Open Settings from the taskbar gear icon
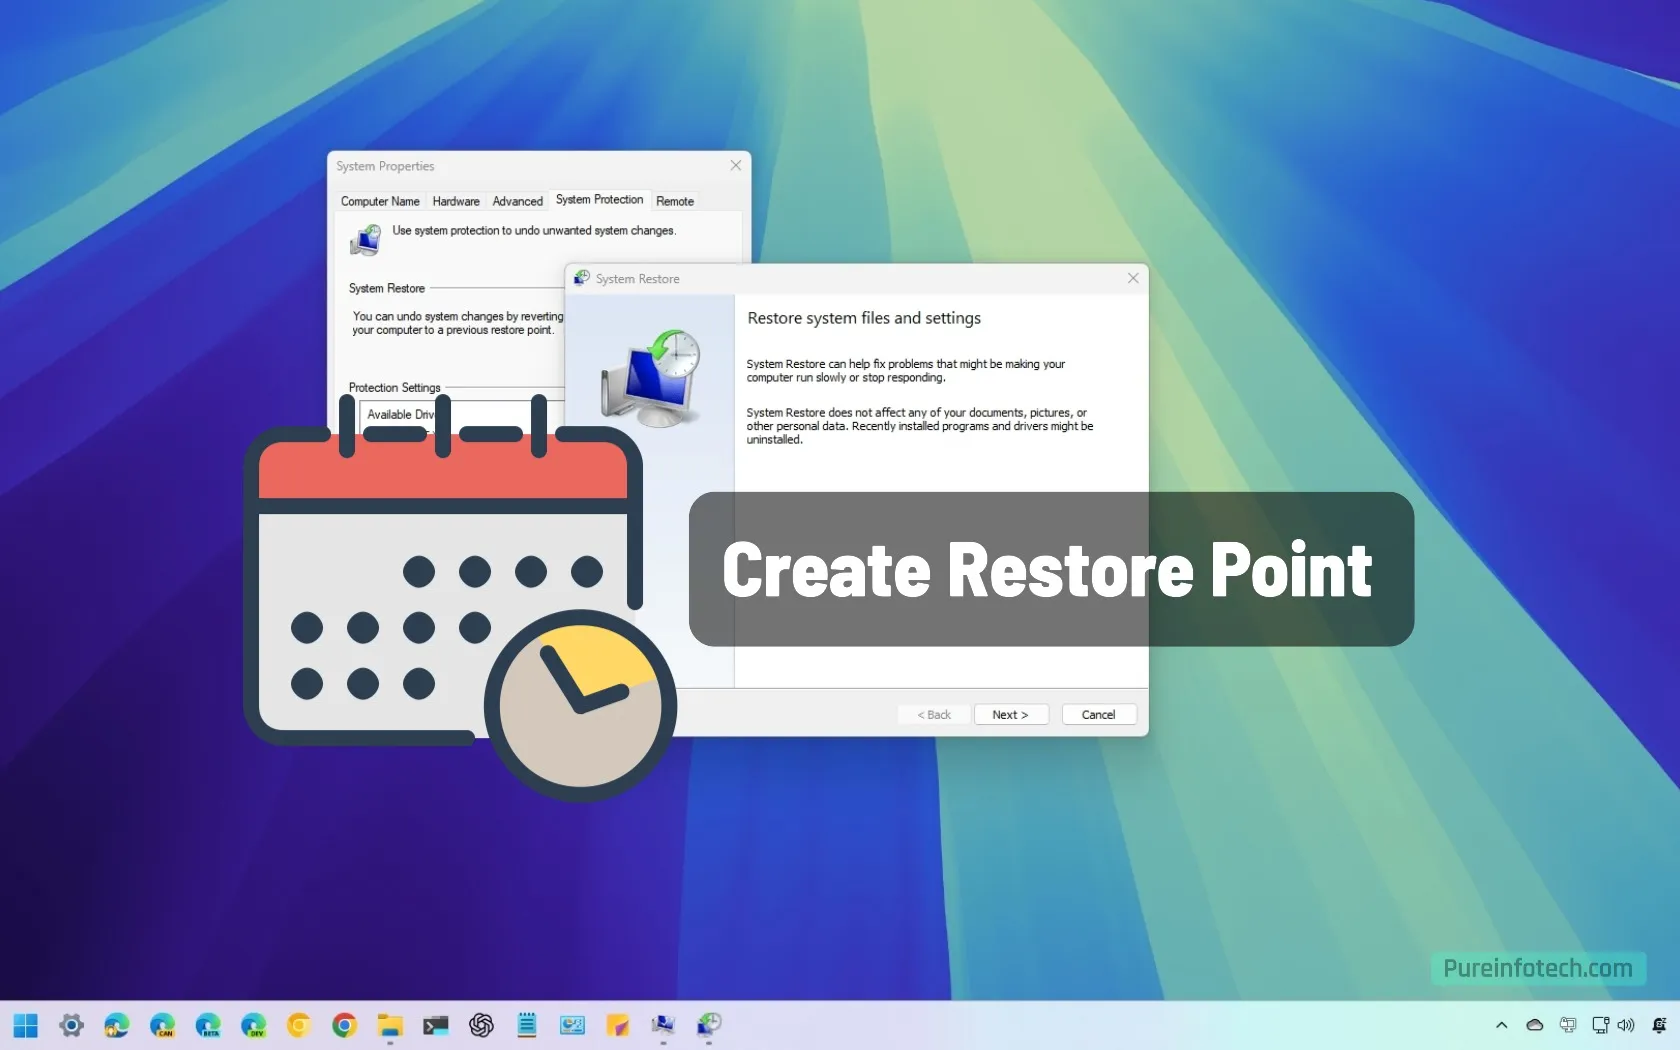The height and width of the screenshot is (1050, 1680). tap(71, 1026)
